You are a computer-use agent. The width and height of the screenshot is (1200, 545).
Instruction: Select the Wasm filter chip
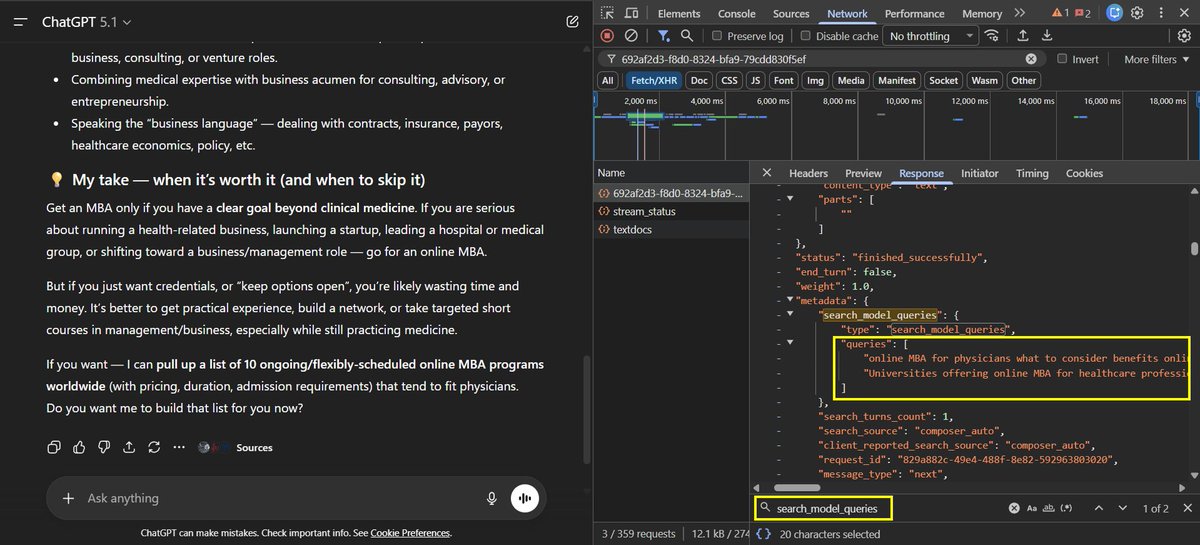click(x=984, y=80)
